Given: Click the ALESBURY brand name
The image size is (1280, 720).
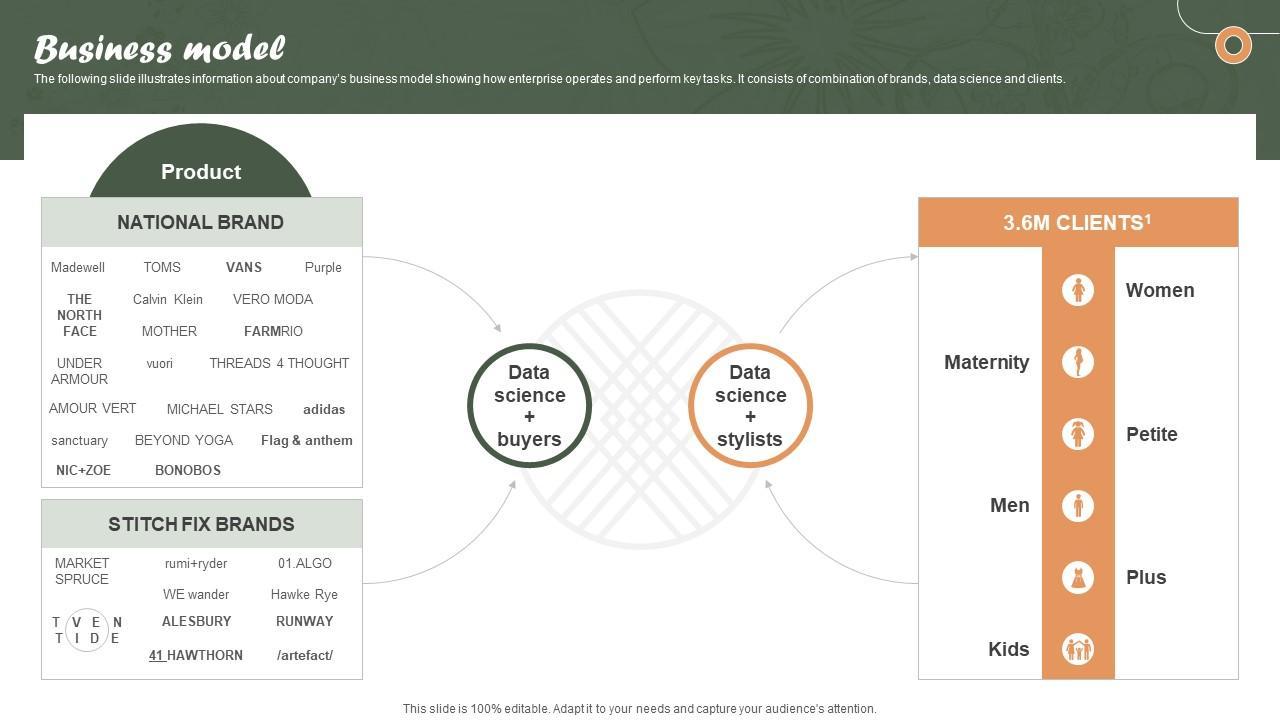Looking at the screenshot, I should tap(197, 621).
